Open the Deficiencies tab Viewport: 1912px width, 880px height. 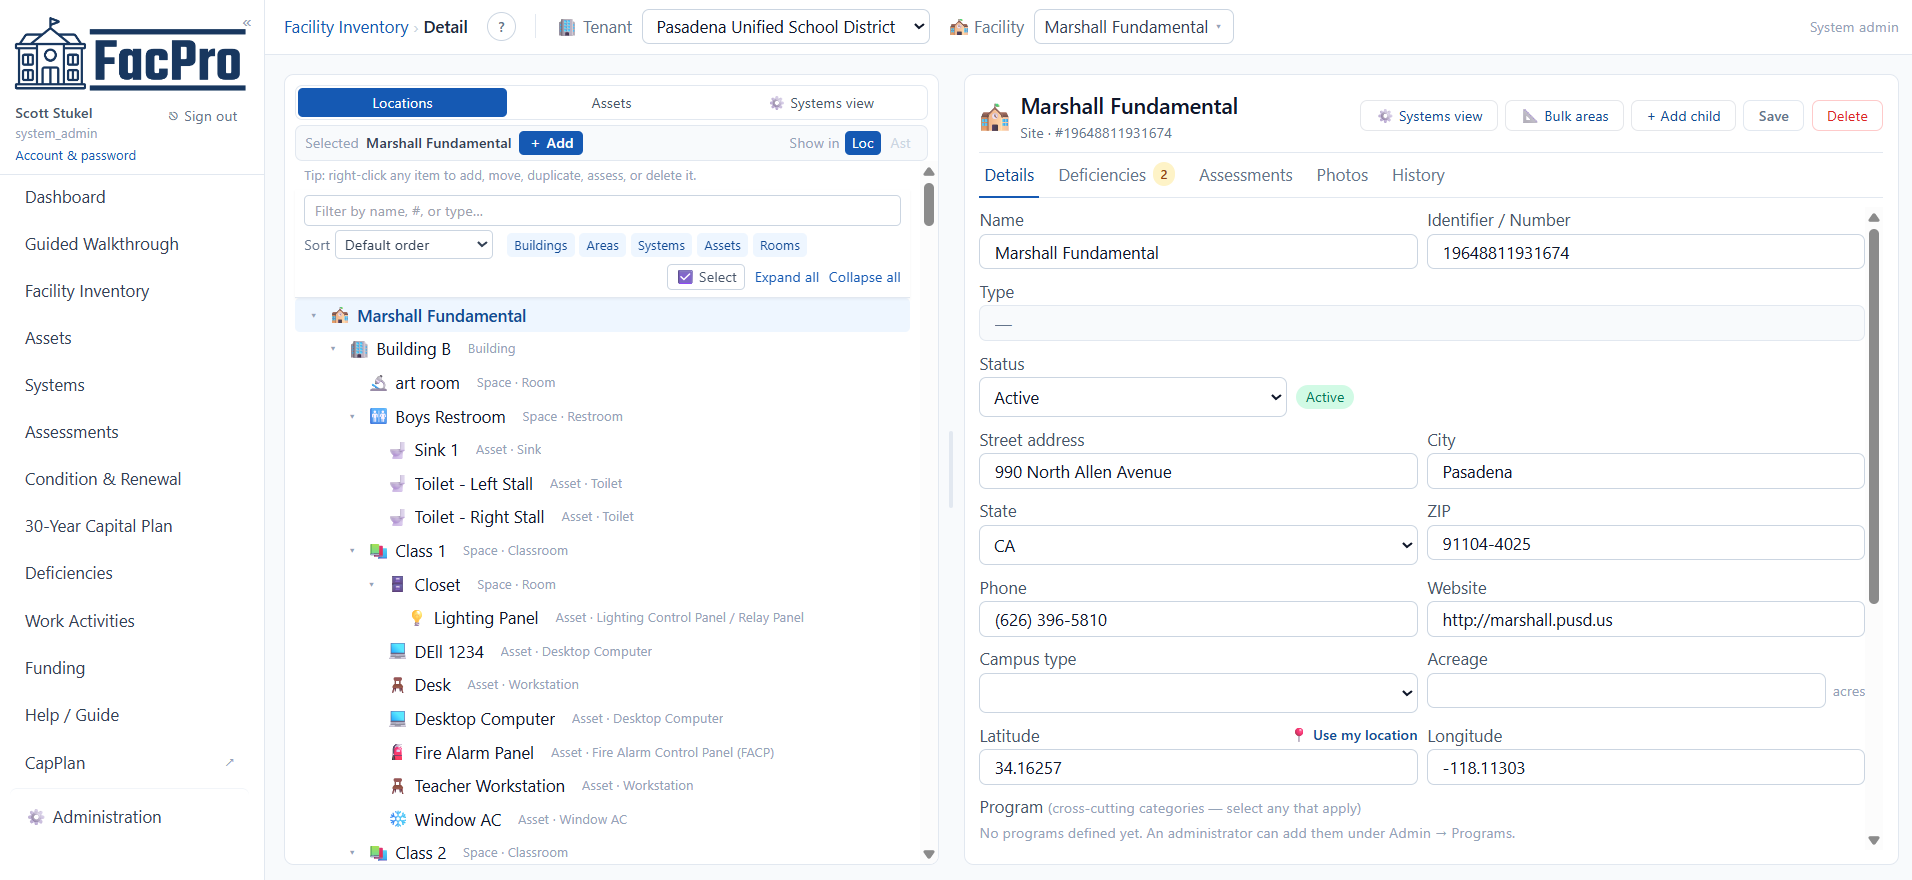1115,175
